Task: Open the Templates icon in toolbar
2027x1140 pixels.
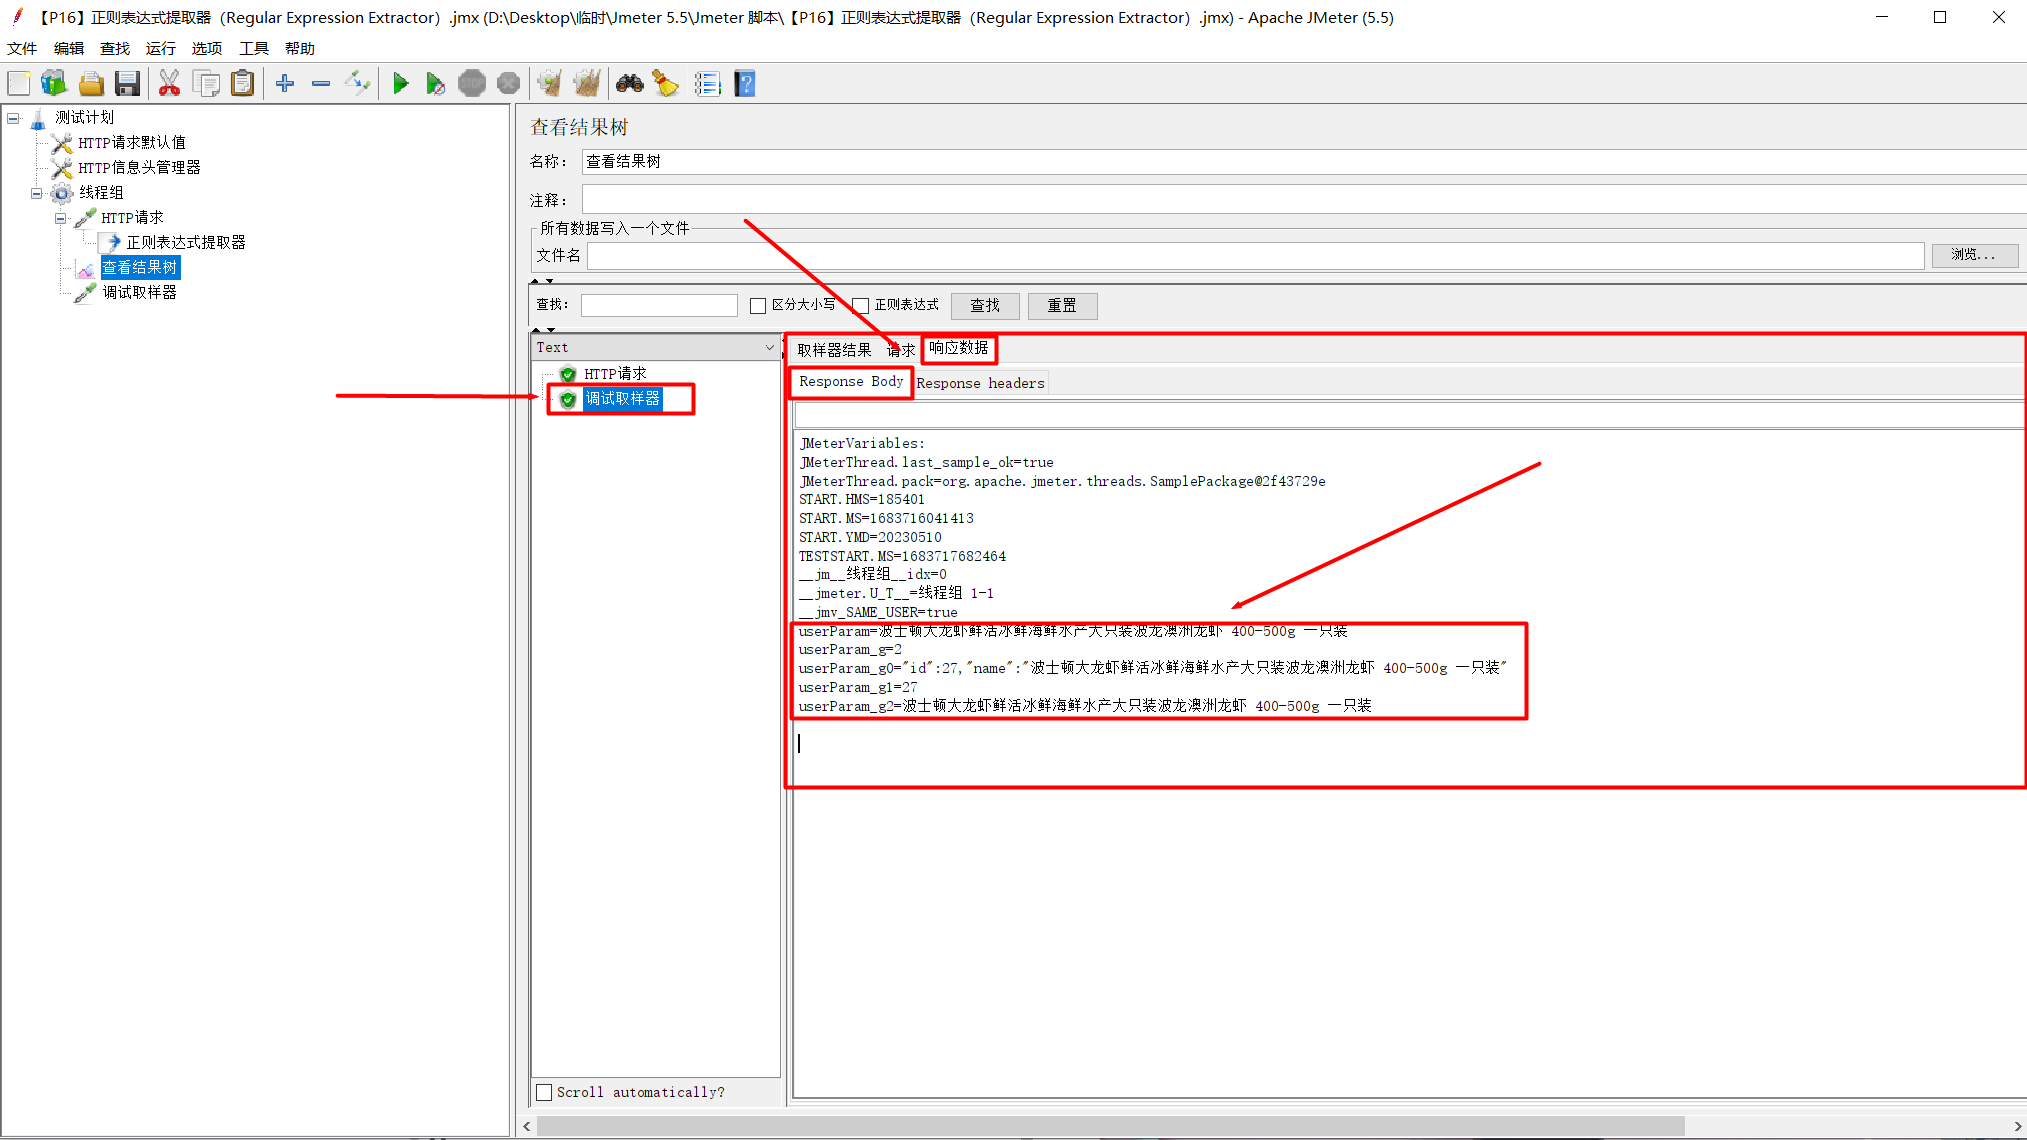Action: [54, 84]
